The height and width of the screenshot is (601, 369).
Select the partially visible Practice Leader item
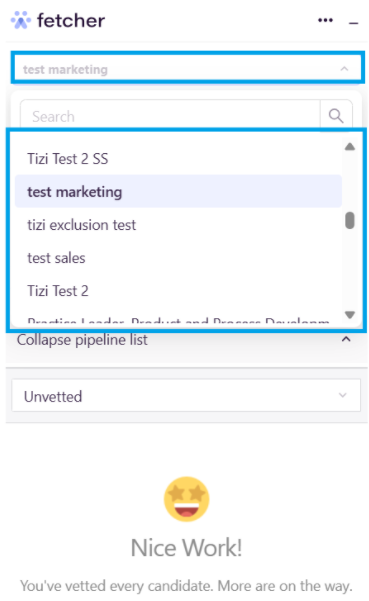(x=178, y=320)
